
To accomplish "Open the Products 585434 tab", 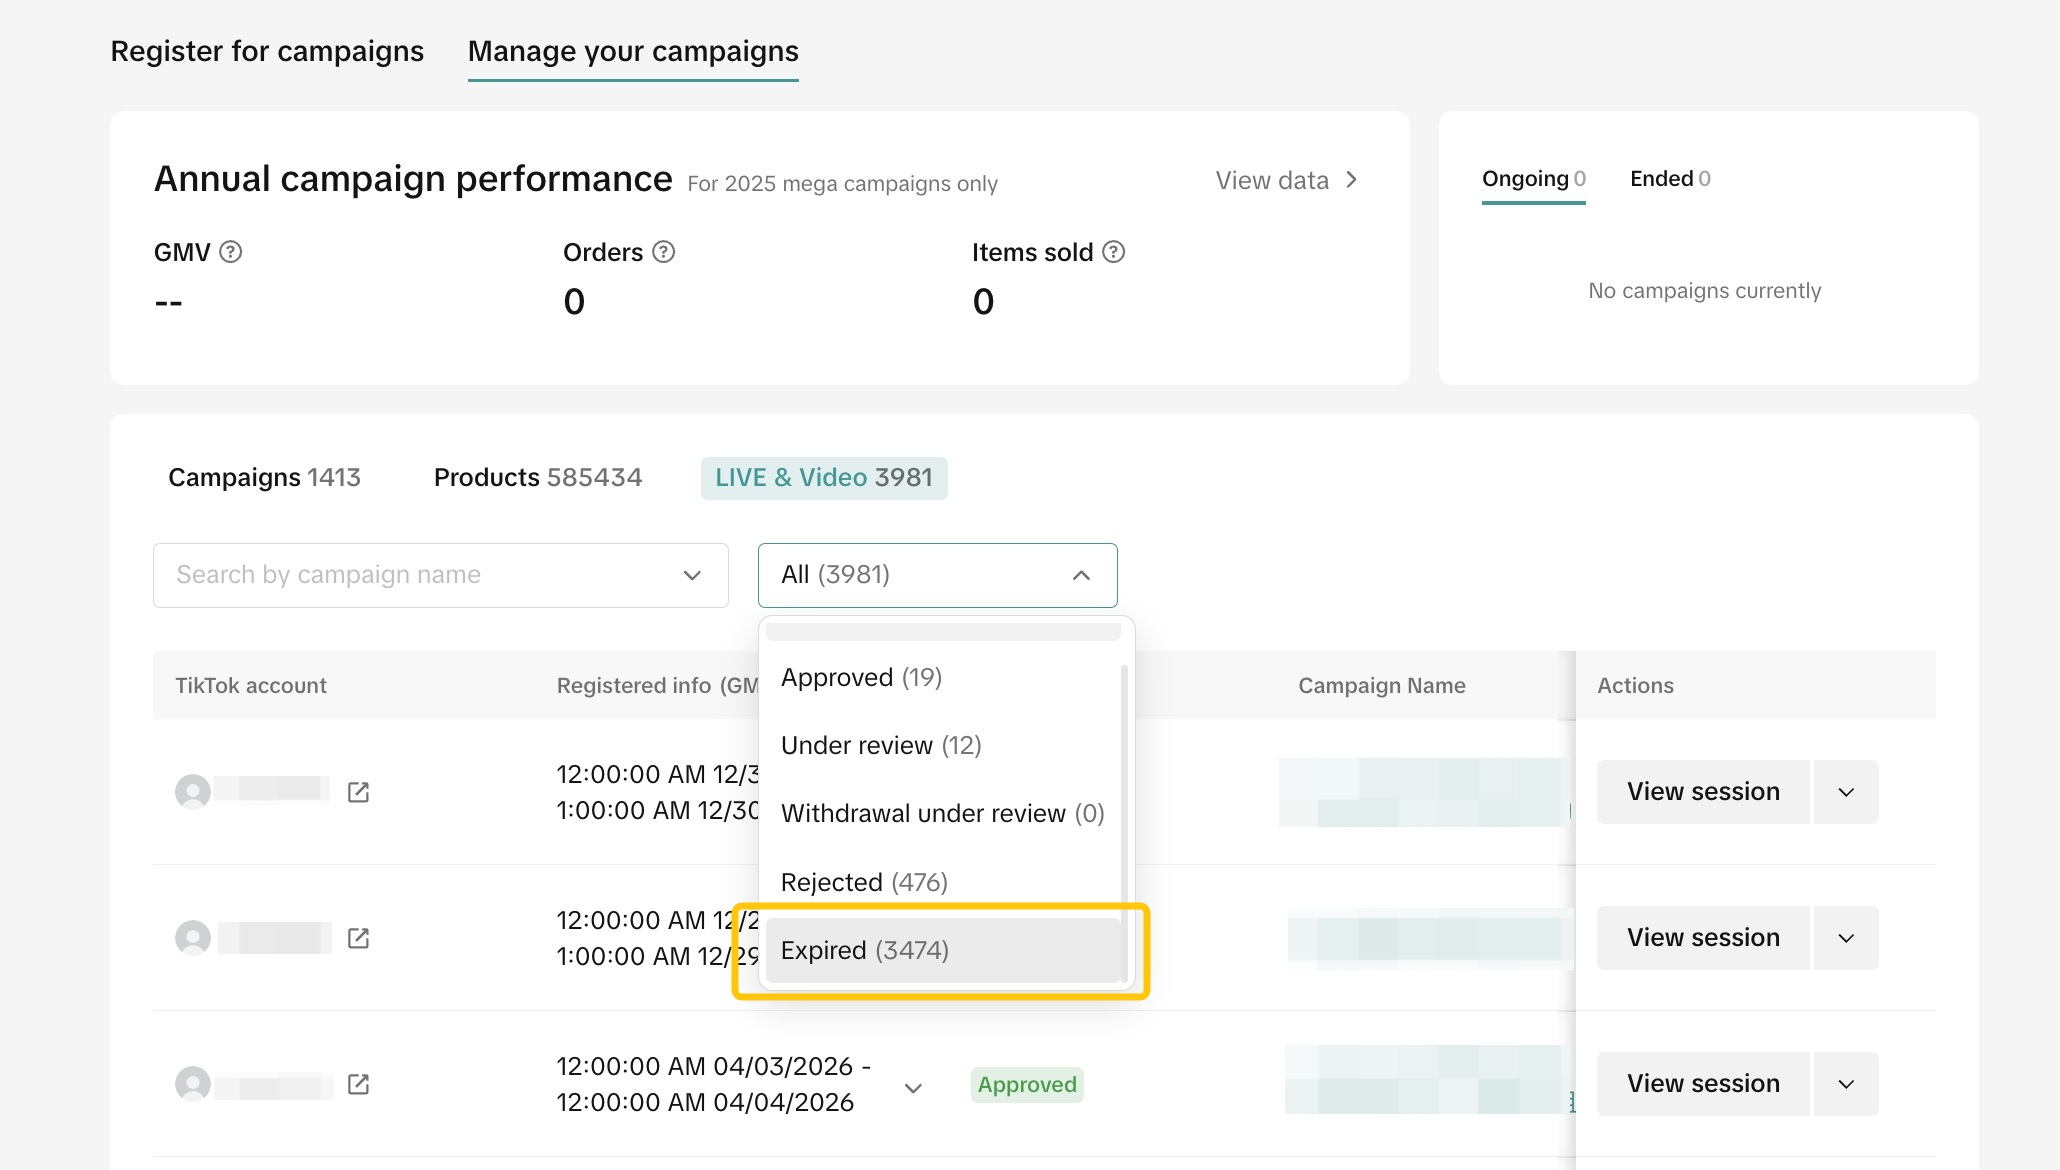I will [538, 477].
